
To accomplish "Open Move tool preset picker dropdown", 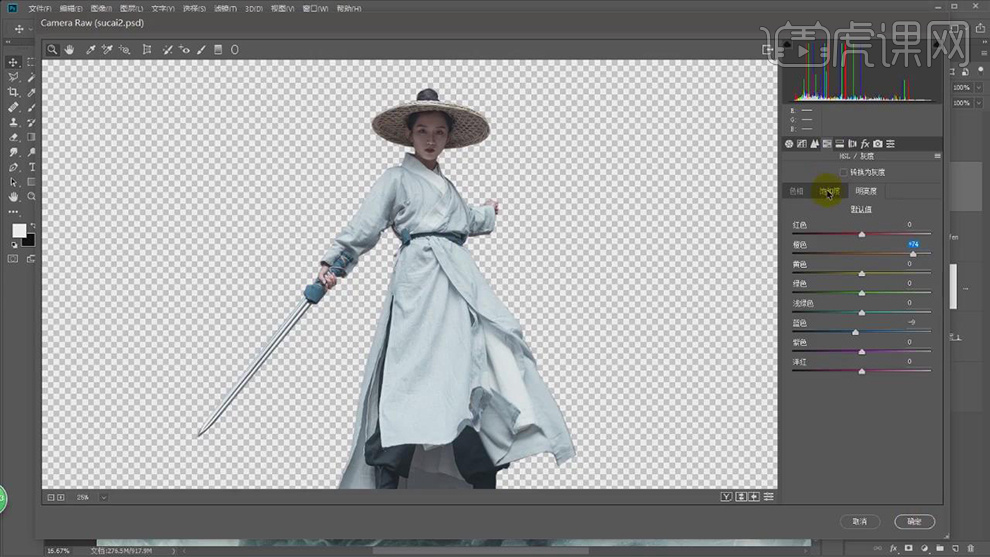I will pos(30,29).
